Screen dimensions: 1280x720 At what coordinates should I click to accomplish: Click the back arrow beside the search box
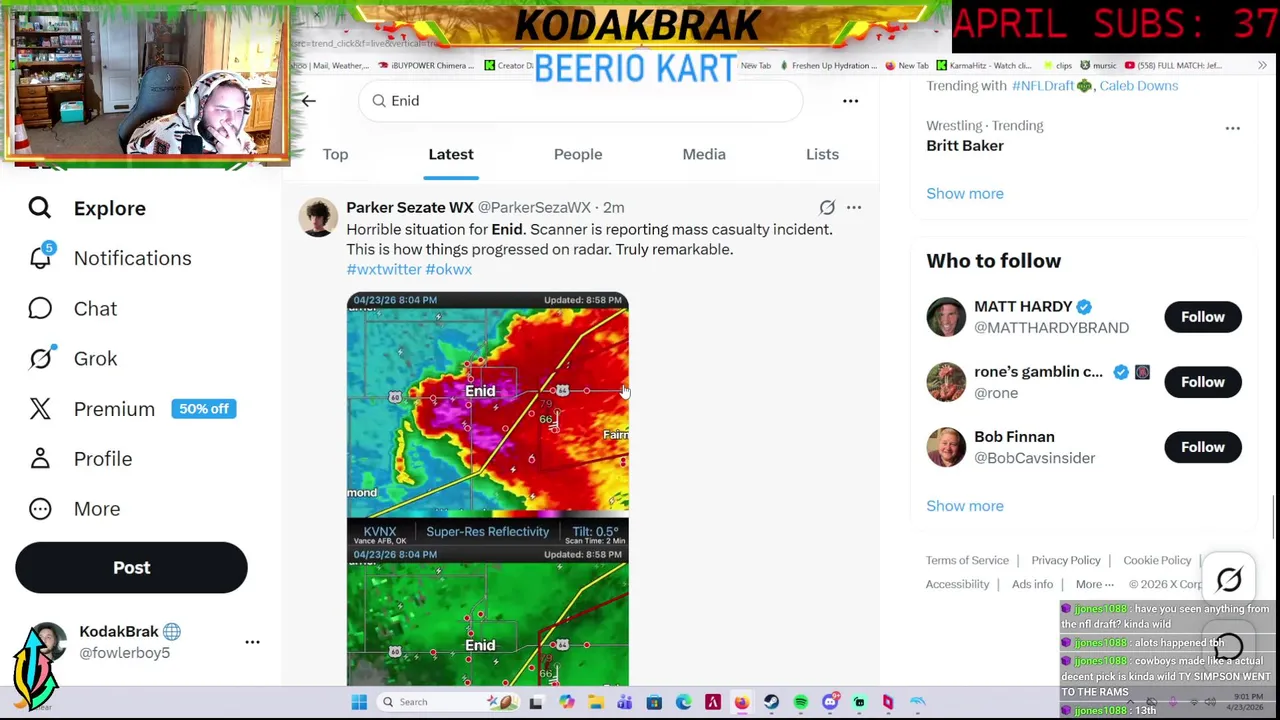308,100
